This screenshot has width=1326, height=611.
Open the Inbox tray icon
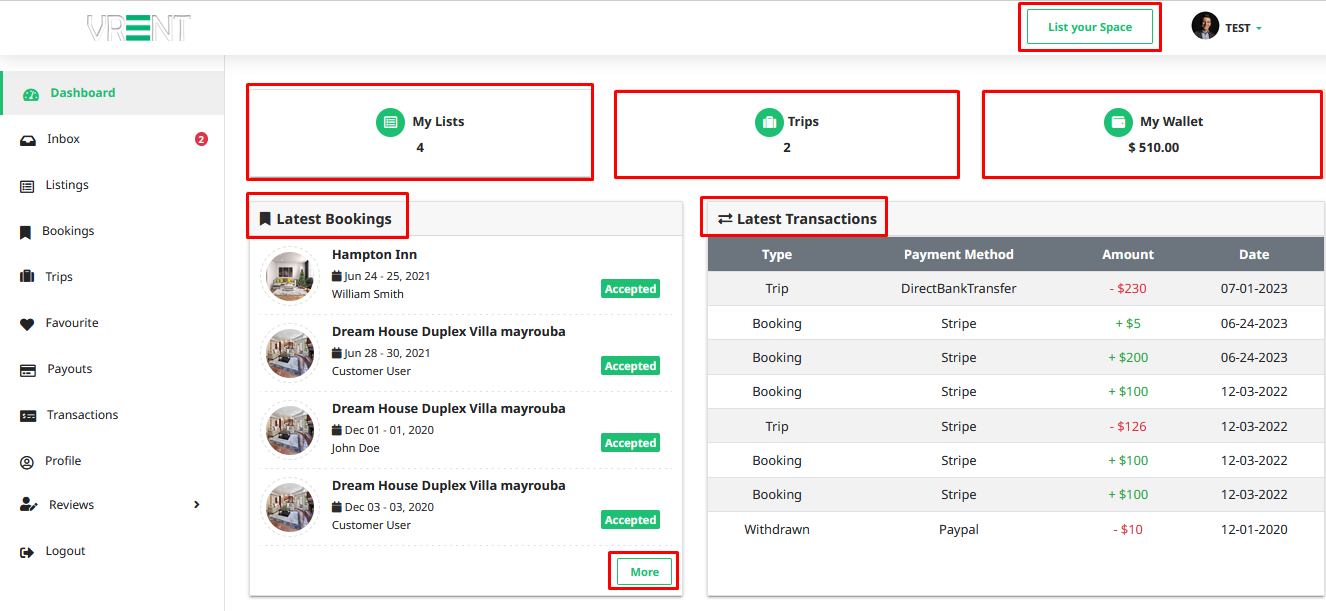click(x=28, y=140)
